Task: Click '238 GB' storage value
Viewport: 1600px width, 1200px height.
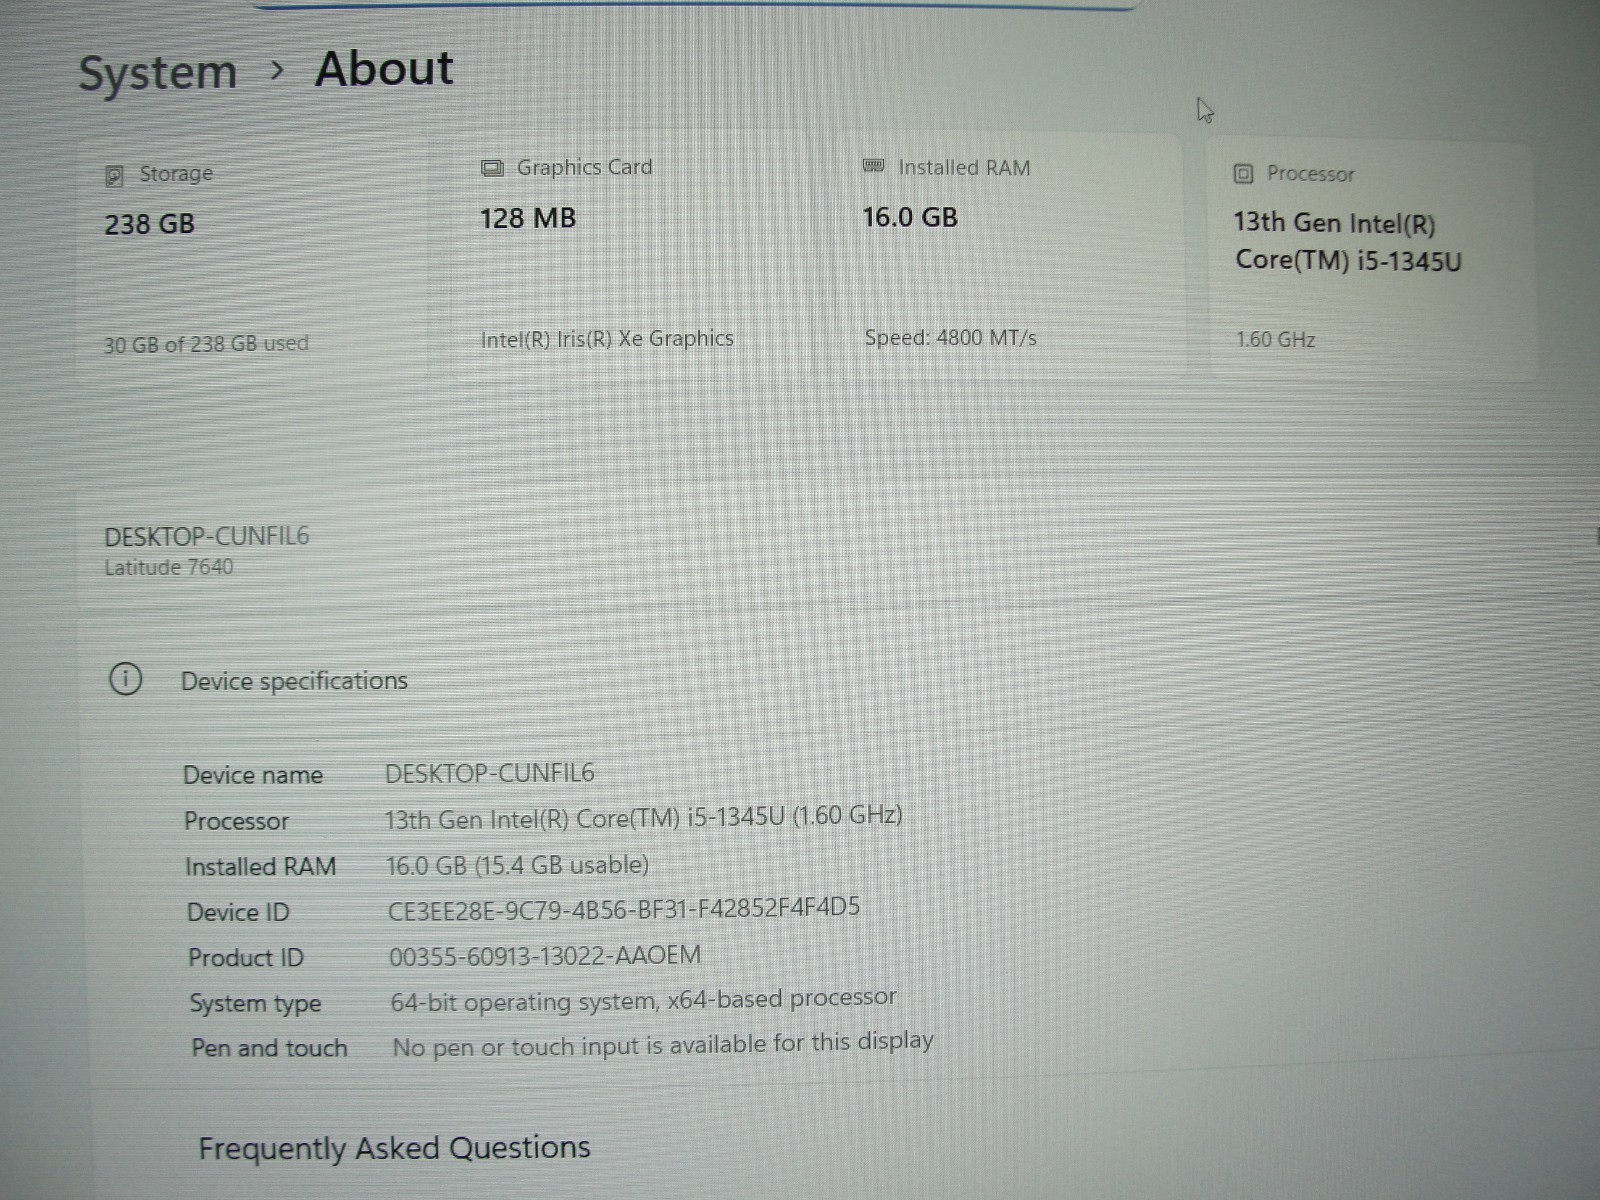Action: (x=149, y=224)
